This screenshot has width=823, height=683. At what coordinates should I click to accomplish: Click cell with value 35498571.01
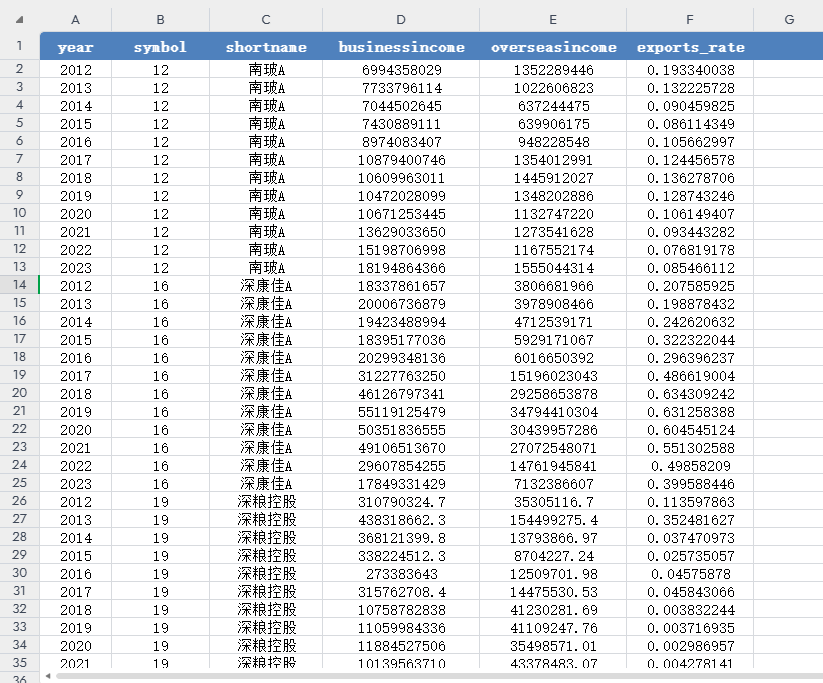(553, 646)
